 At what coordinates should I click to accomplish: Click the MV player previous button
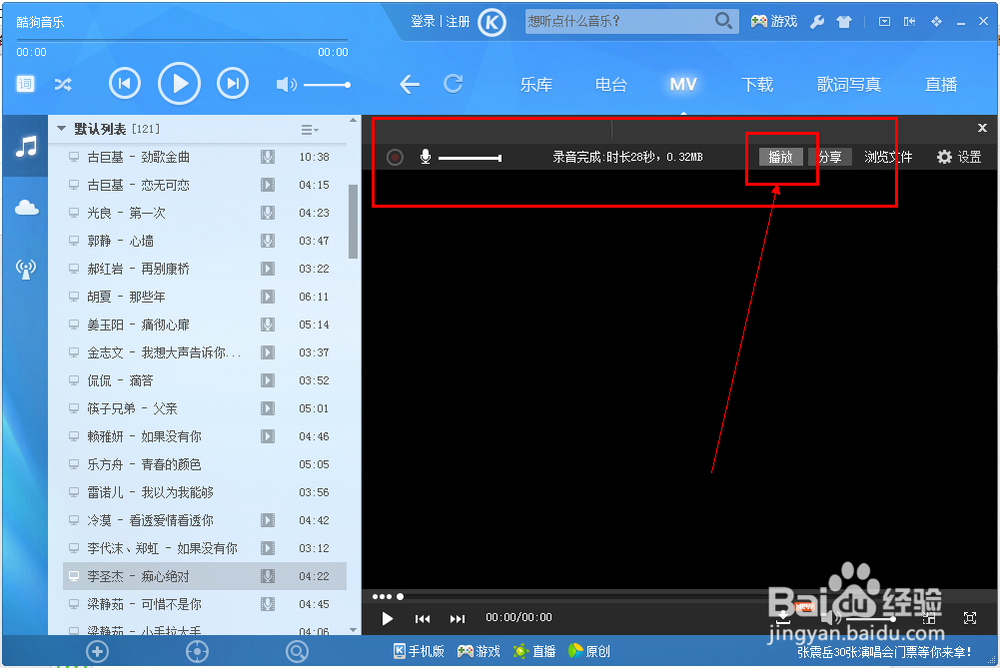pos(422,618)
